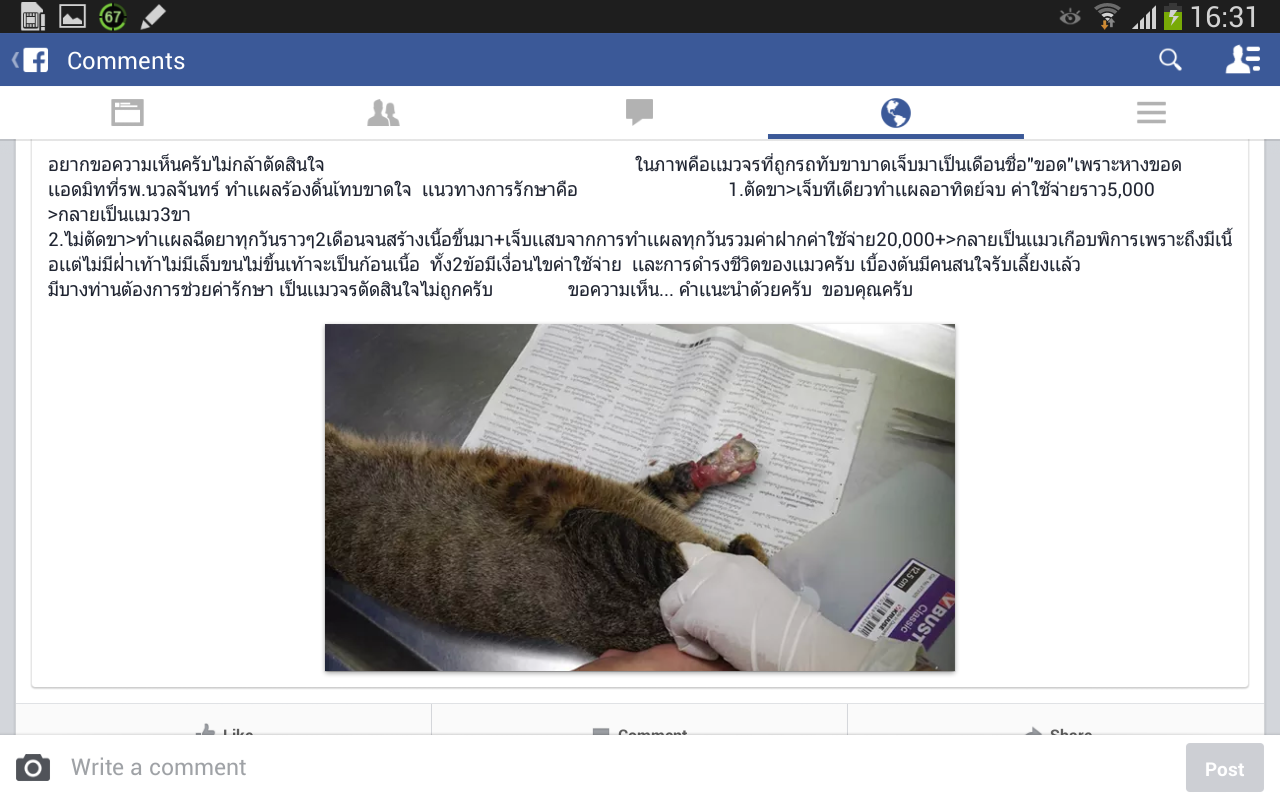Tap the Comments header title

coord(126,61)
